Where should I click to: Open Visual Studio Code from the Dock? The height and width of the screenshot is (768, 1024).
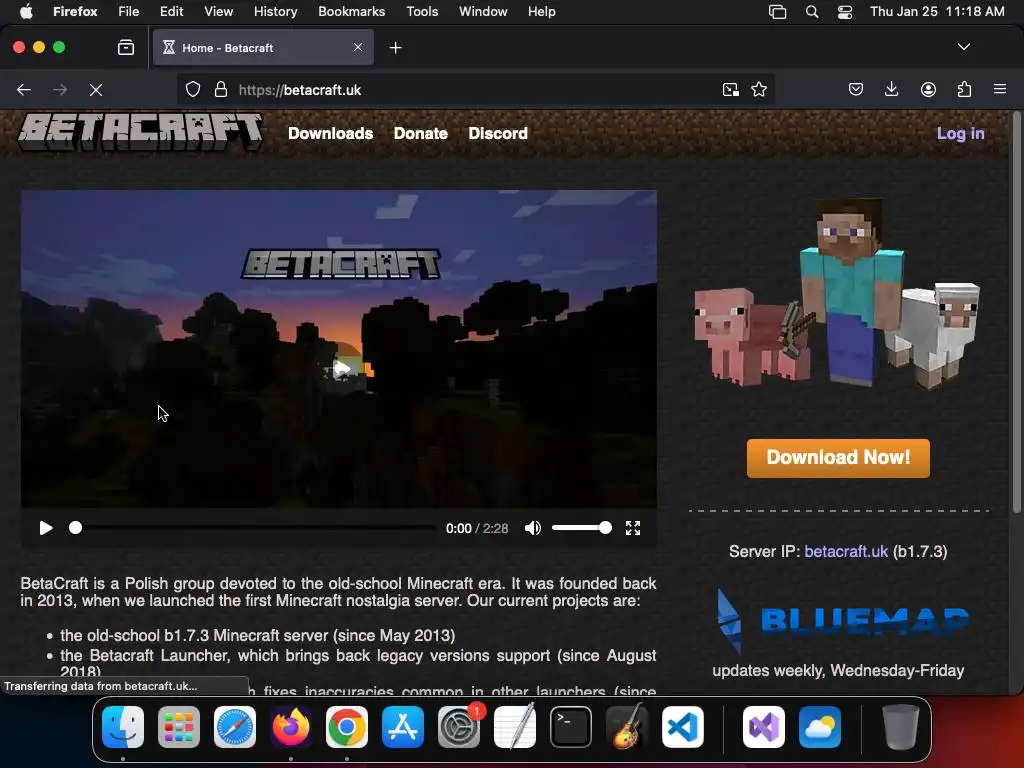click(x=683, y=727)
